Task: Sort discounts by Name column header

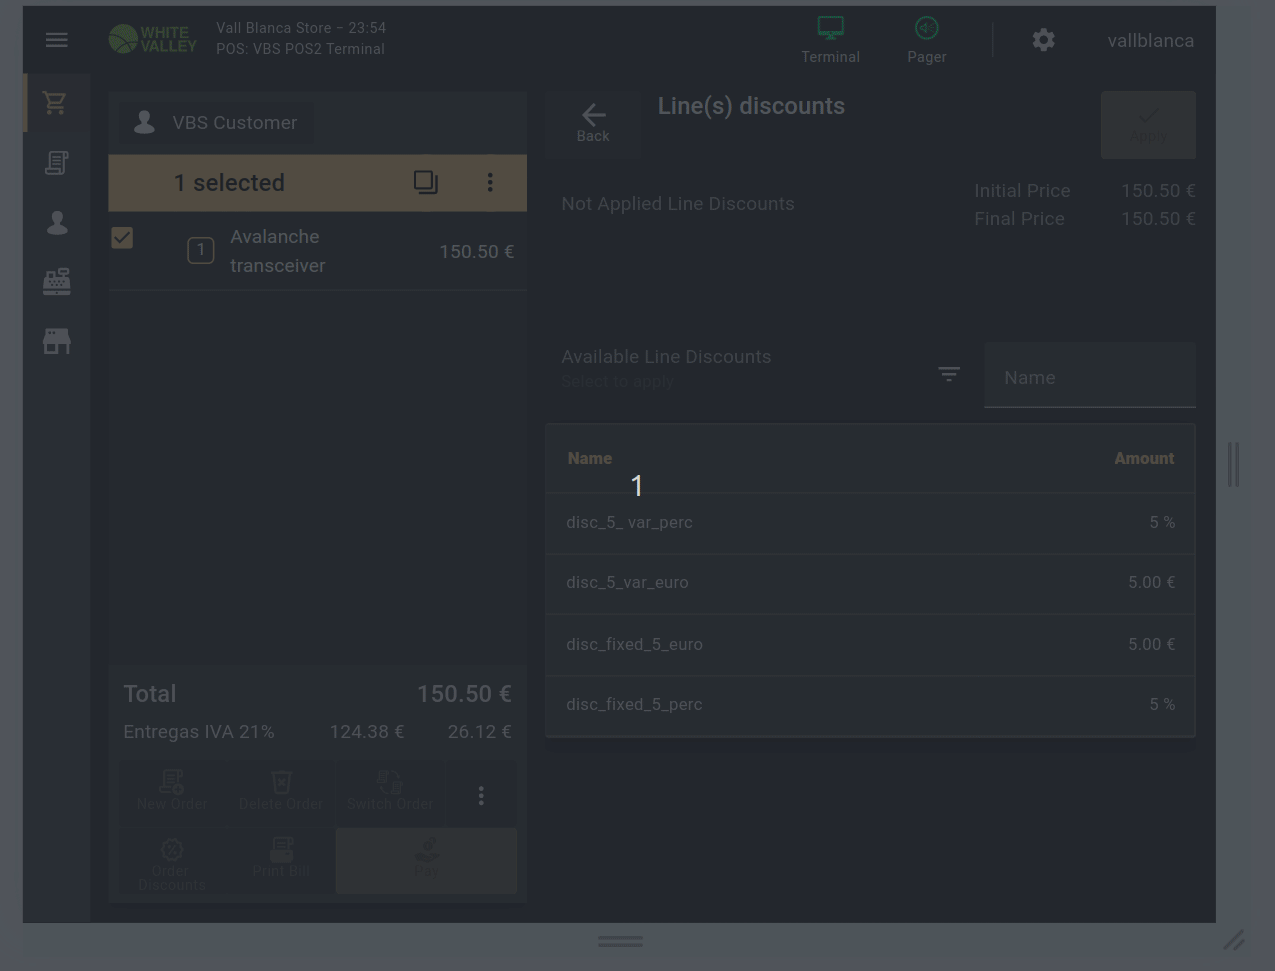Action: pos(590,458)
